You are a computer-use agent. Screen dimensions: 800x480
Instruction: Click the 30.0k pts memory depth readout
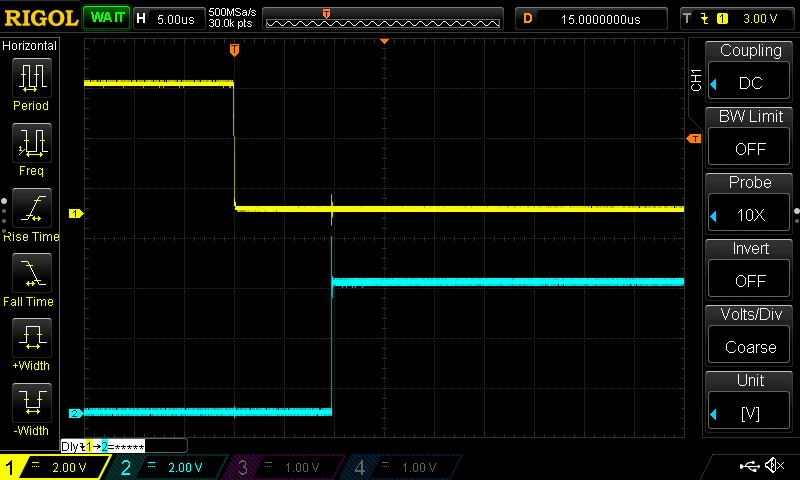tap(231, 23)
